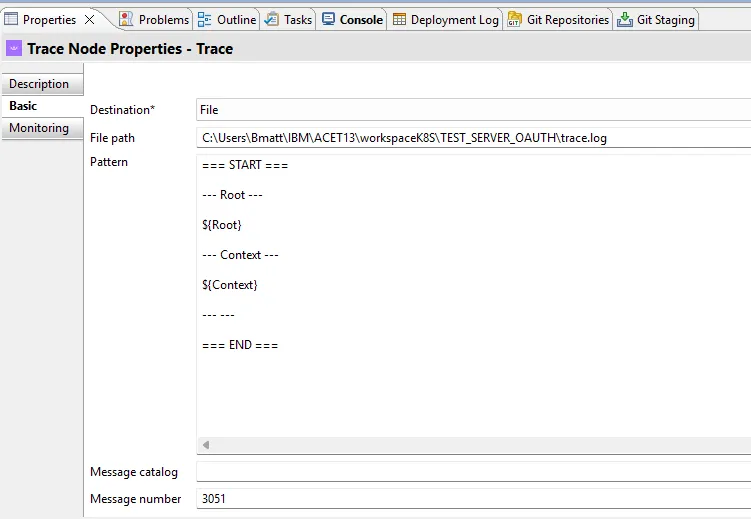Click the Git Staging download icon

[625, 19]
